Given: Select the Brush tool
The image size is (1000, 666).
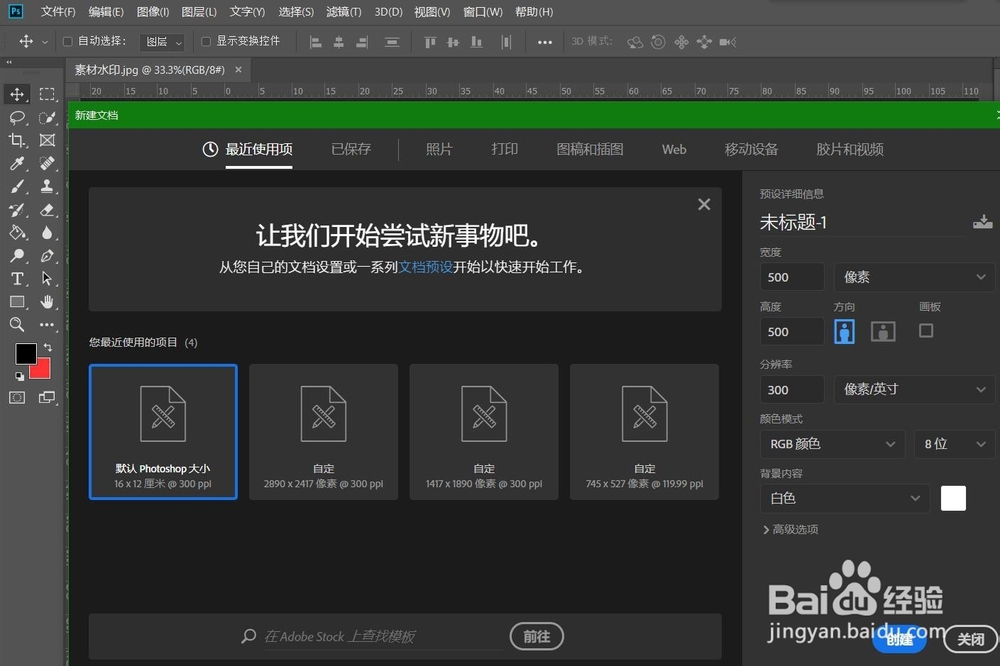Looking at the screenshot, I should [x=17, y=186].
